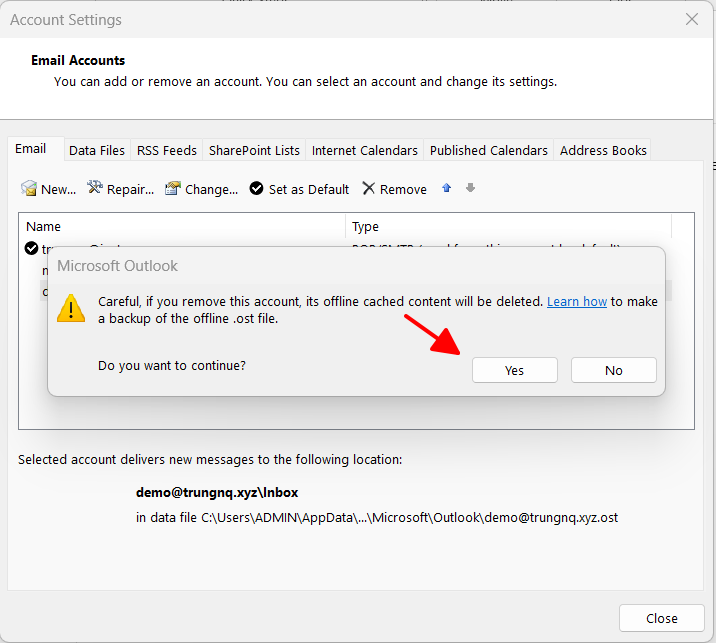Confirm removal by clicking Yes
The width and height of the screenshot is (716, 643).
tap(515, 370)
